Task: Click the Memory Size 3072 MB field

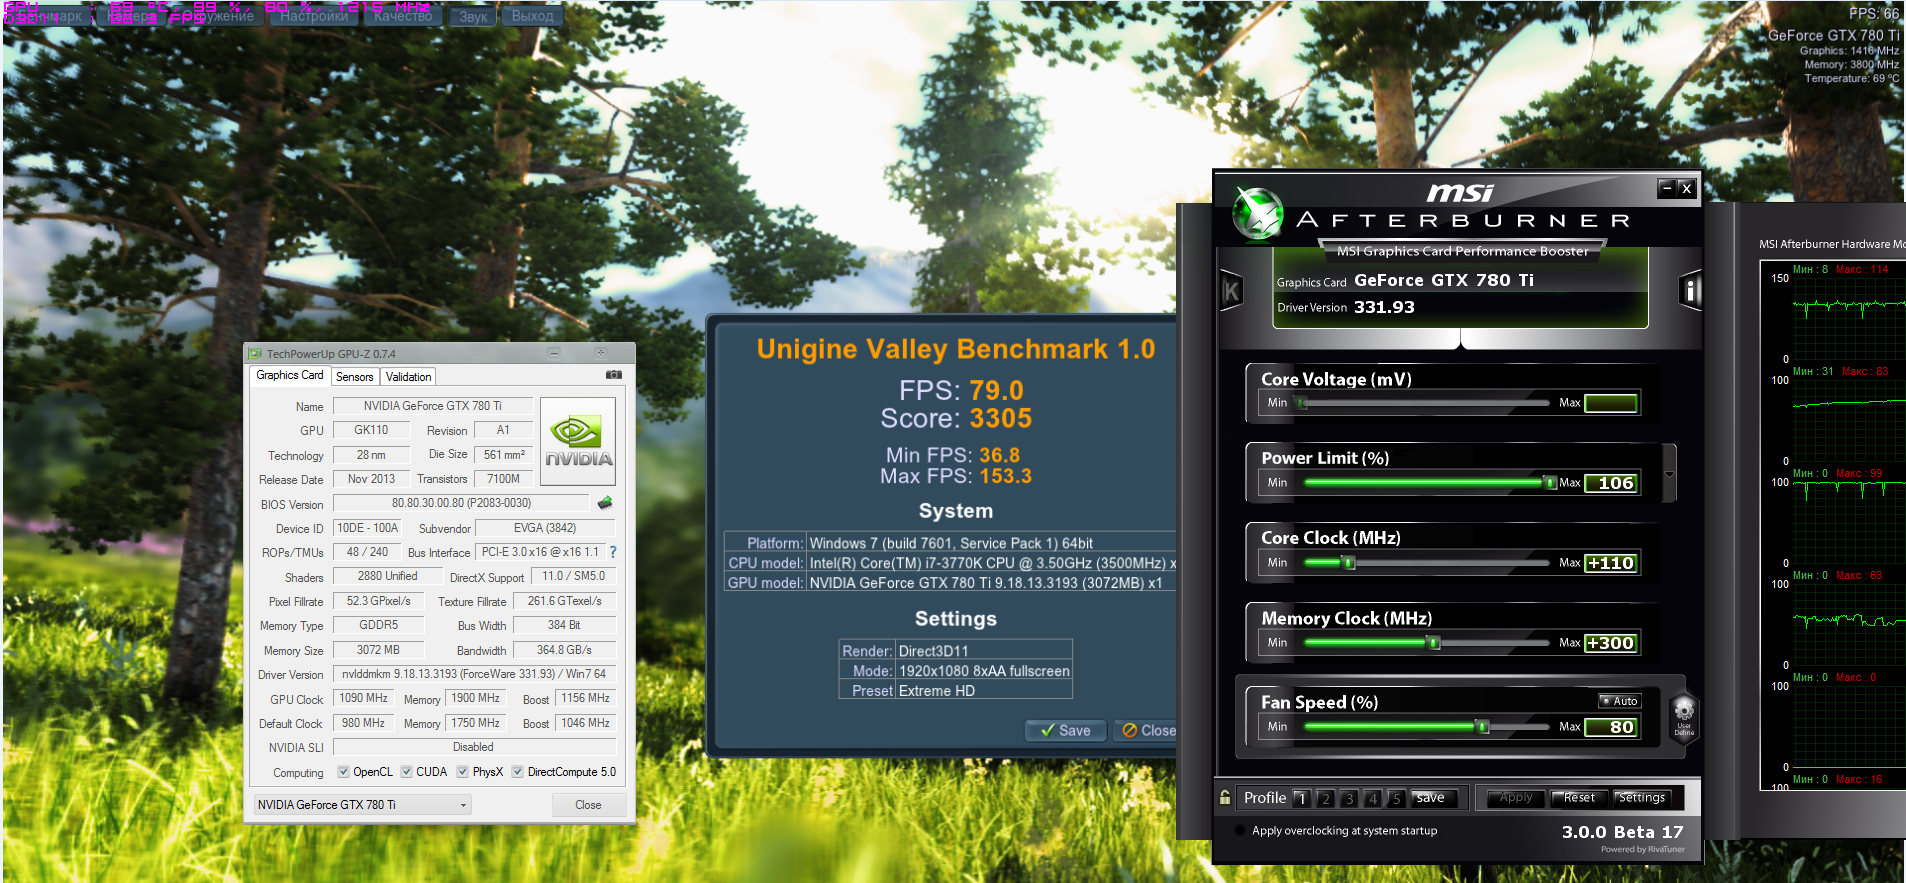Action: coord(378,650)
